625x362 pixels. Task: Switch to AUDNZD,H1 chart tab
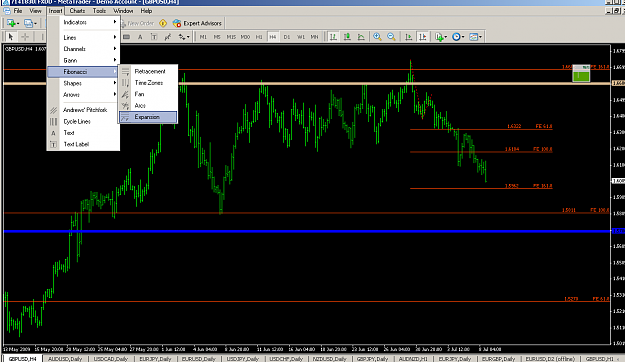click(x=413, y=359)
